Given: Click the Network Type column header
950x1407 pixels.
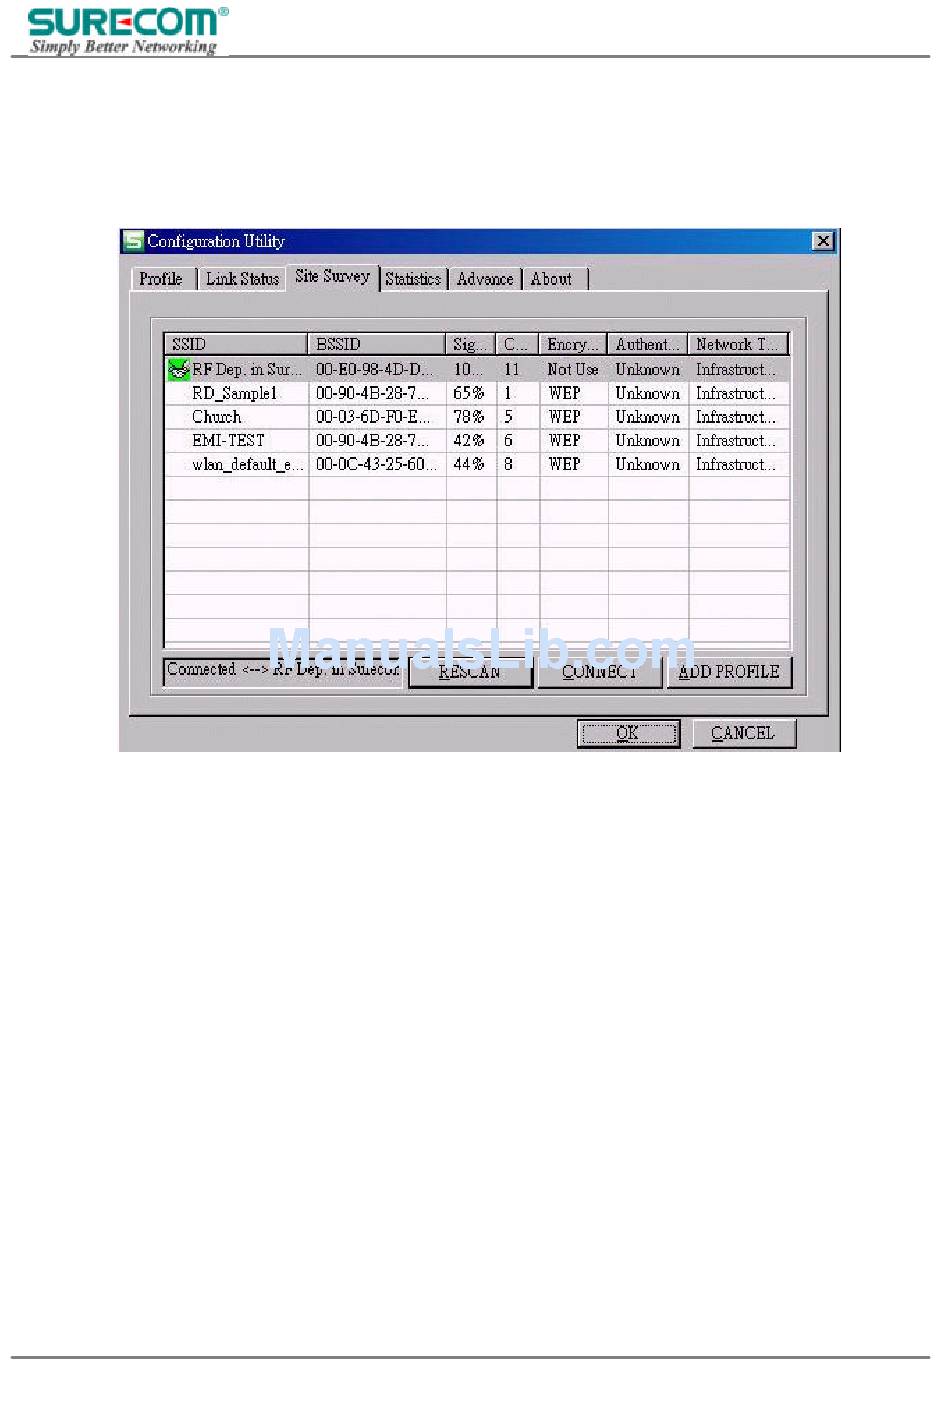Looking at the screenshot, I should tap(738, 344).
